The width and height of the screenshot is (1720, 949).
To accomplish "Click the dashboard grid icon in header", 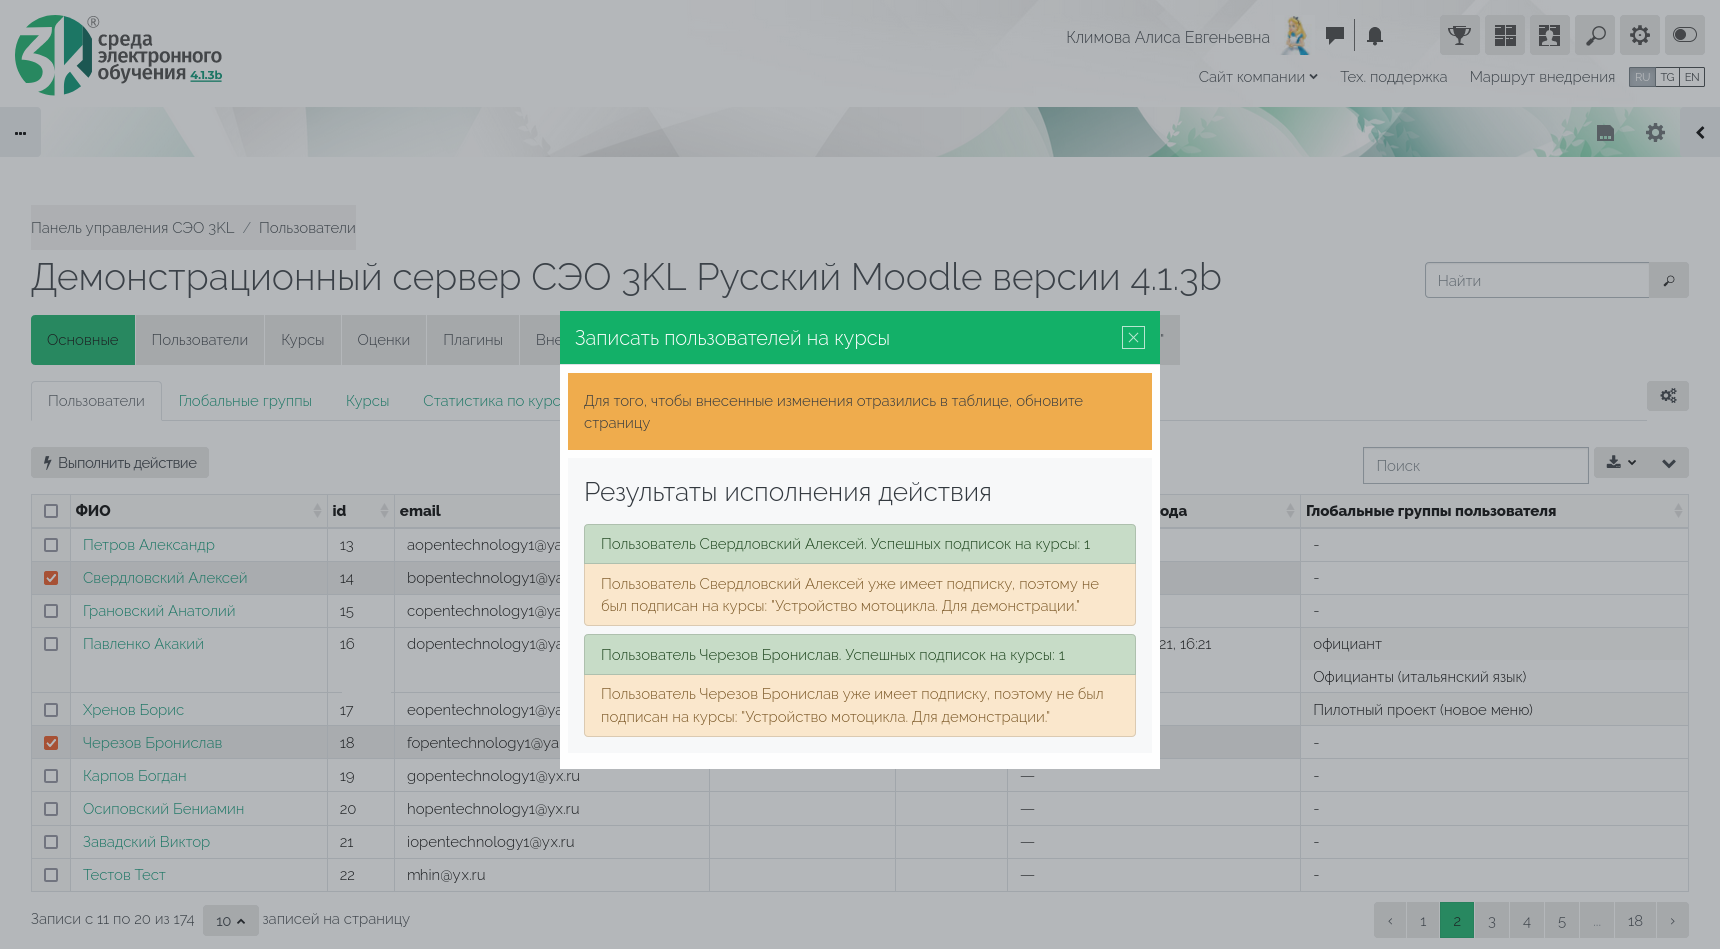I will [1505, 36].
